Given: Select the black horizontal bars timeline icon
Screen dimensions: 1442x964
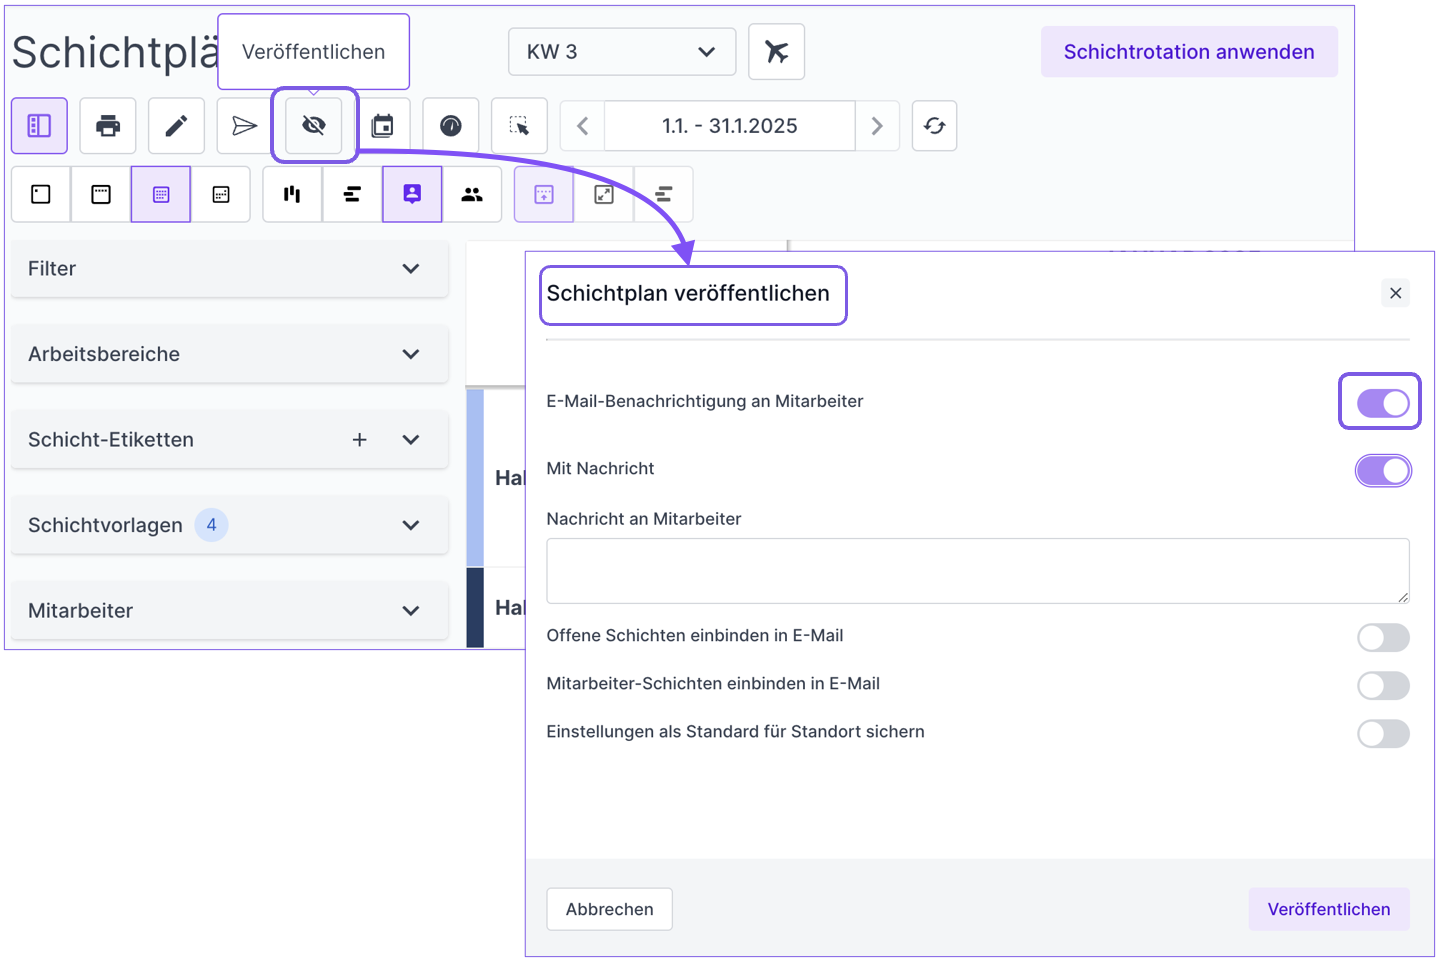Looking at the screenshot, I should [x=352, y=194].
